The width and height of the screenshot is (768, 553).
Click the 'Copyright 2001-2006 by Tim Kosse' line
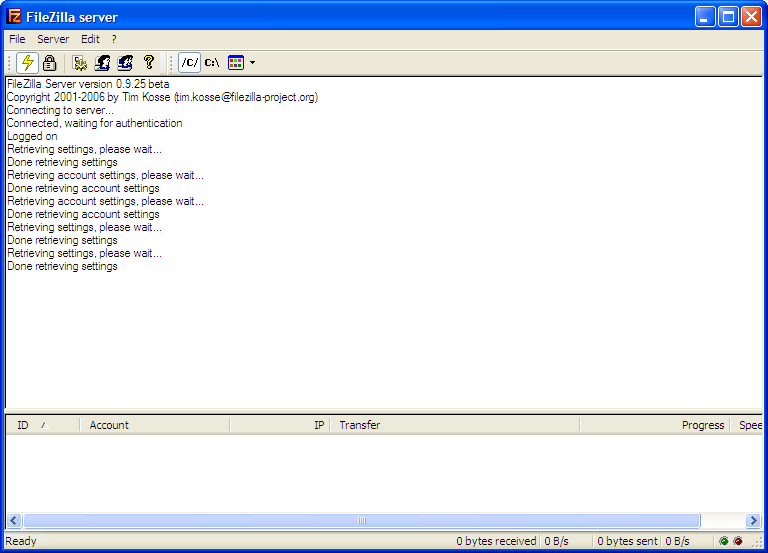(162, 97)
